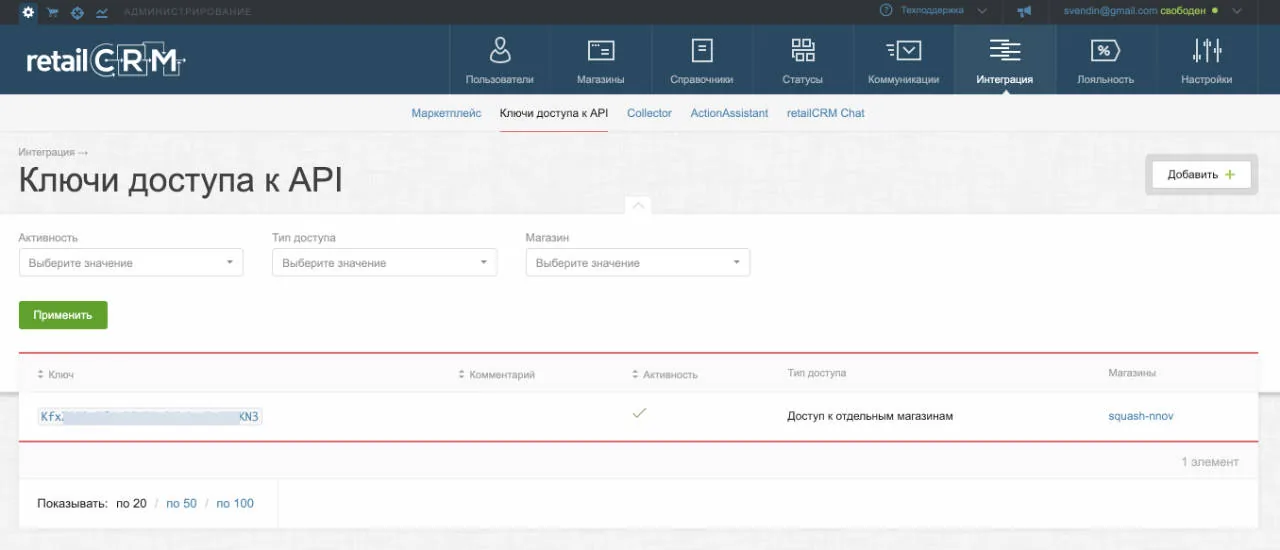The height and width of the screenshot is (550, 1280).
Task: Click the Магазины column header
Action: click(x=1132, y=373)
